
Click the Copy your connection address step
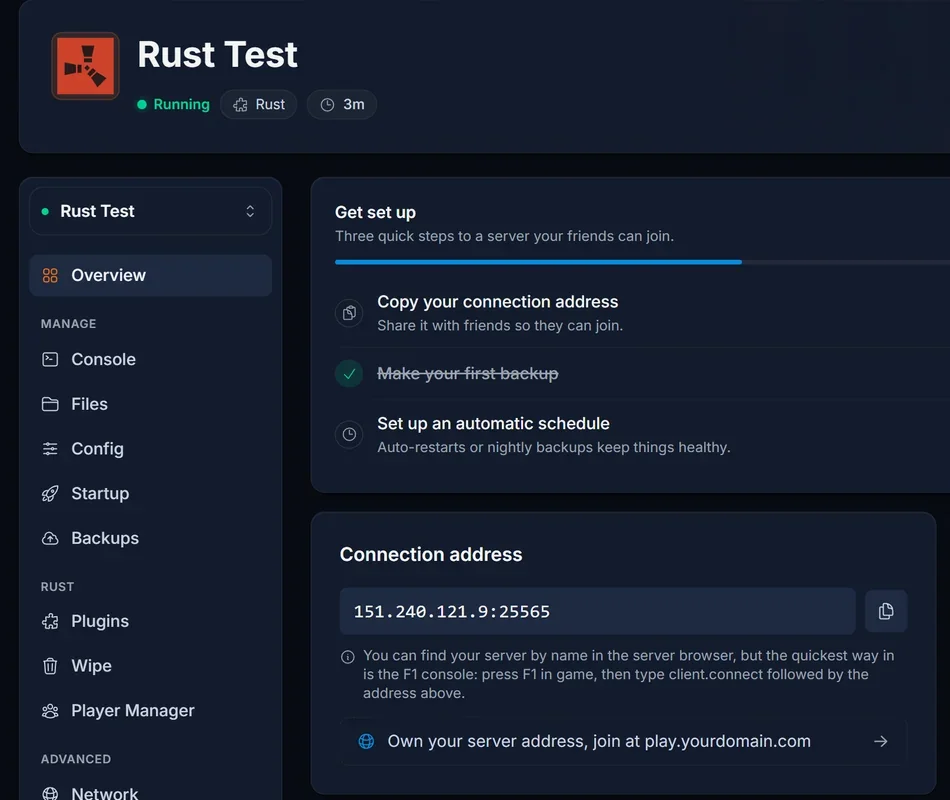click(x=642, y=313)
